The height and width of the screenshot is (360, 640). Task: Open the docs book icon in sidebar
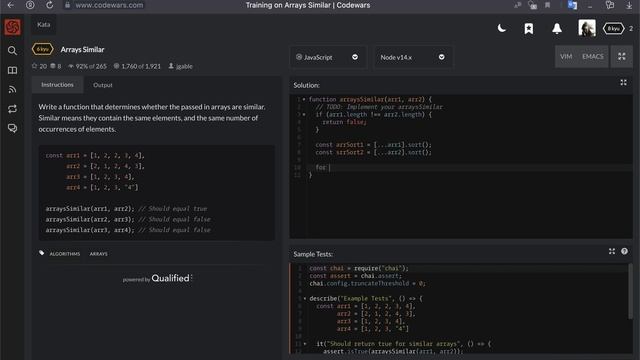pyautogui.click(x=12, y=70)
